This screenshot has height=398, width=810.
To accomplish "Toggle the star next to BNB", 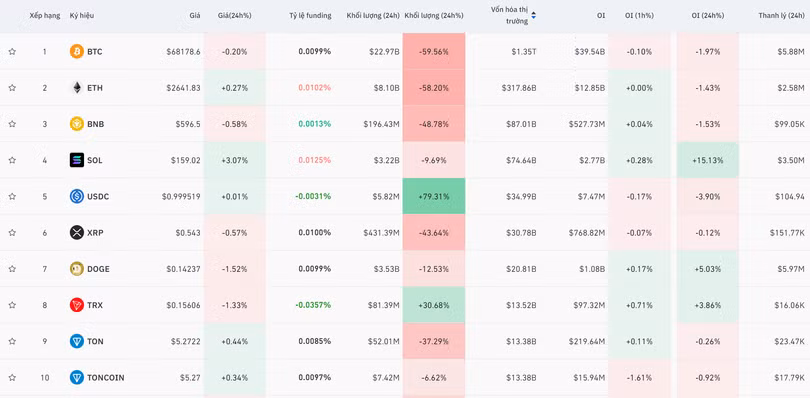I will coord(12,124).
